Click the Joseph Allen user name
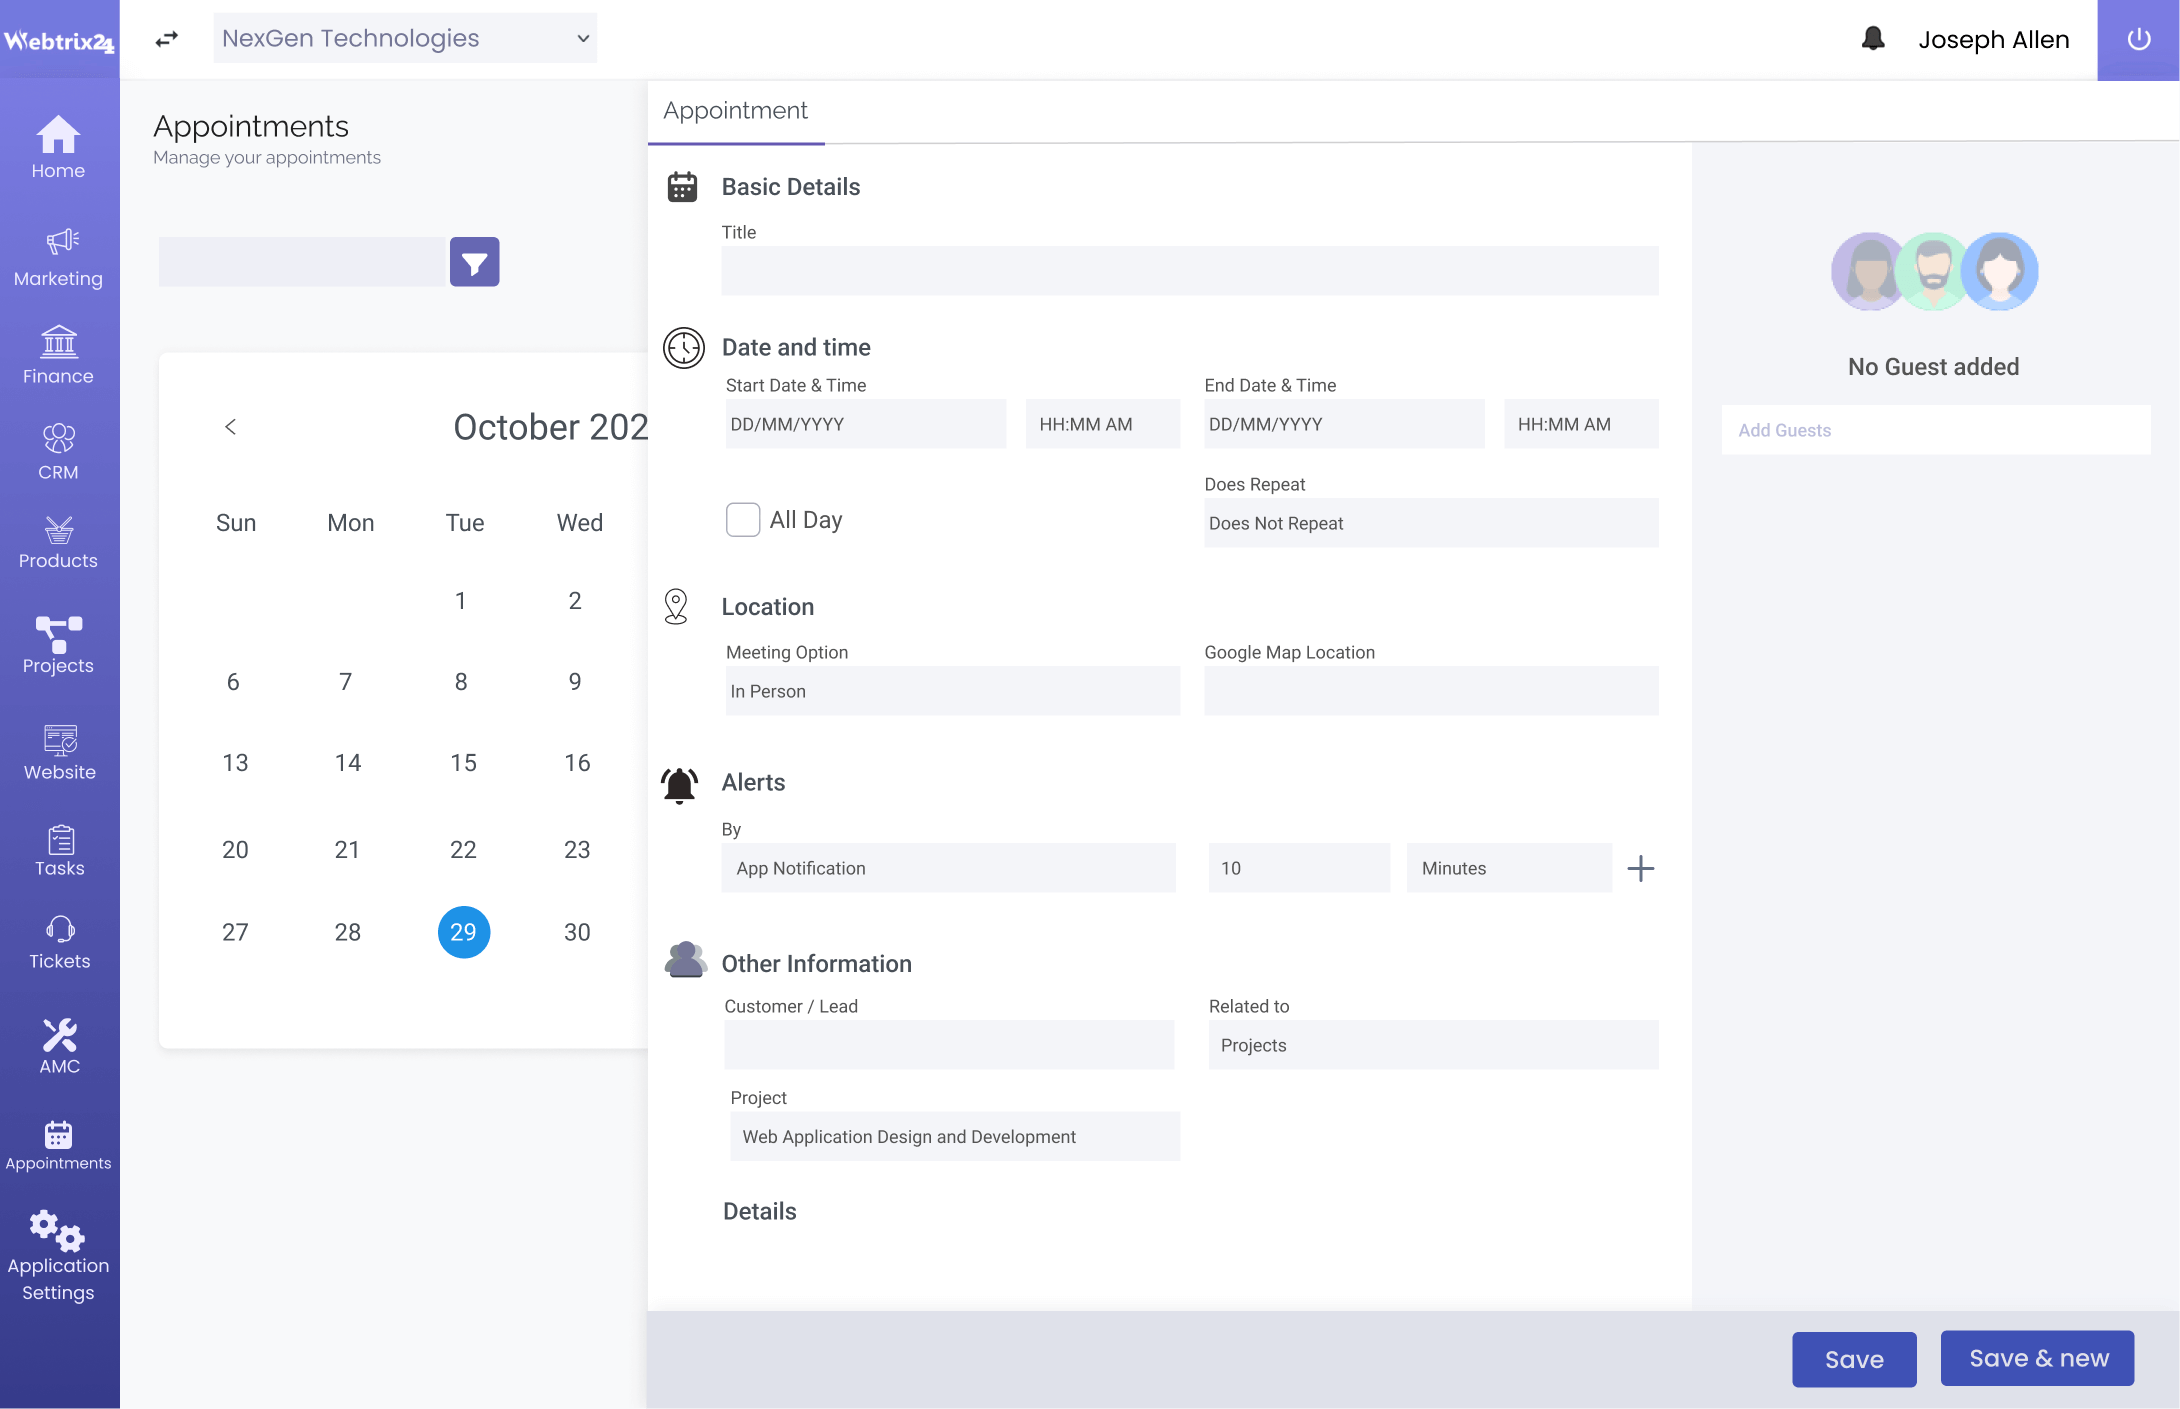The image size is (2180, 1409). [x=1993, y=40]
